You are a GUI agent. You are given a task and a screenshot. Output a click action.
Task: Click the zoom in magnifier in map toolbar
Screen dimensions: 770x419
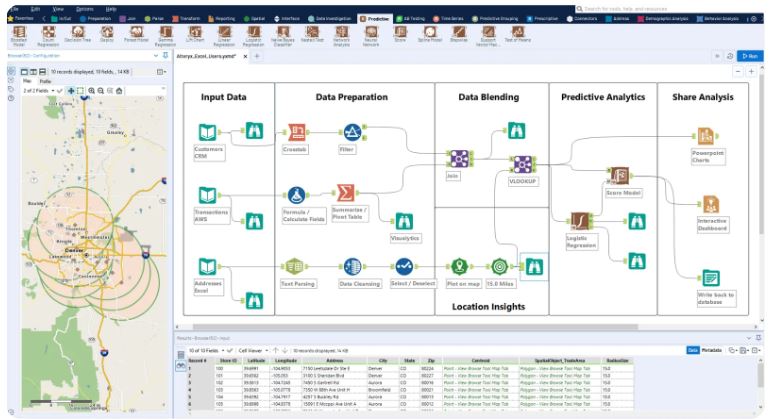tap(91, 91)
